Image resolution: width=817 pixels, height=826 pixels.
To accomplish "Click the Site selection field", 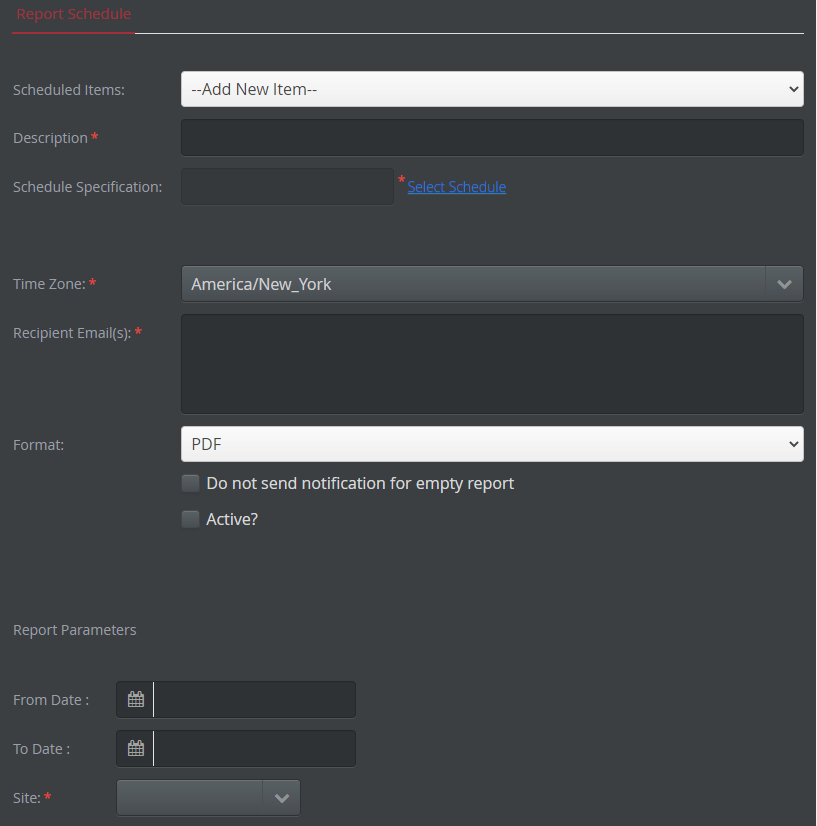I will click(190, 798).
